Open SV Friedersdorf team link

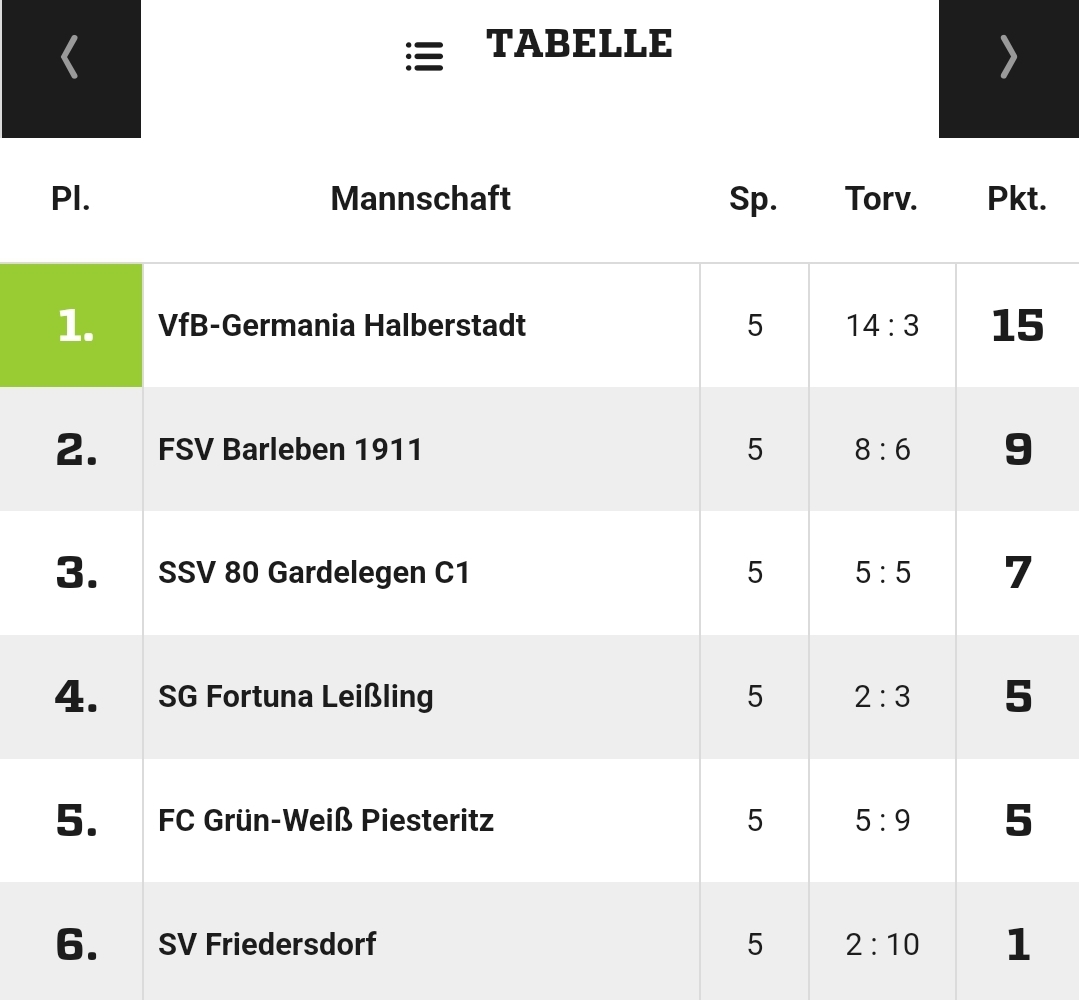tap(267, 944)
